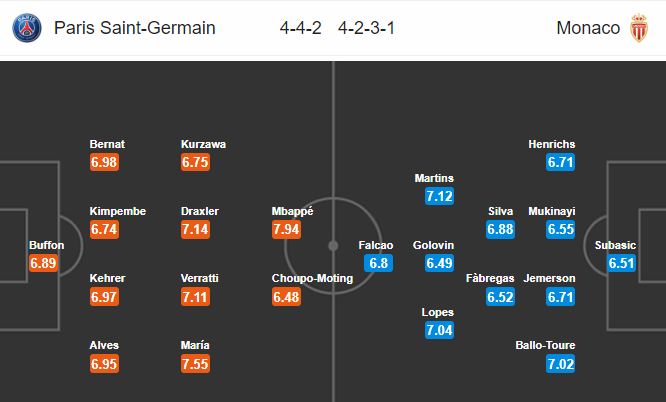Click the Paris Saint-Germain club crest
Image resolution: width=666 pixels, height=402 pixels.
(27, 28)
